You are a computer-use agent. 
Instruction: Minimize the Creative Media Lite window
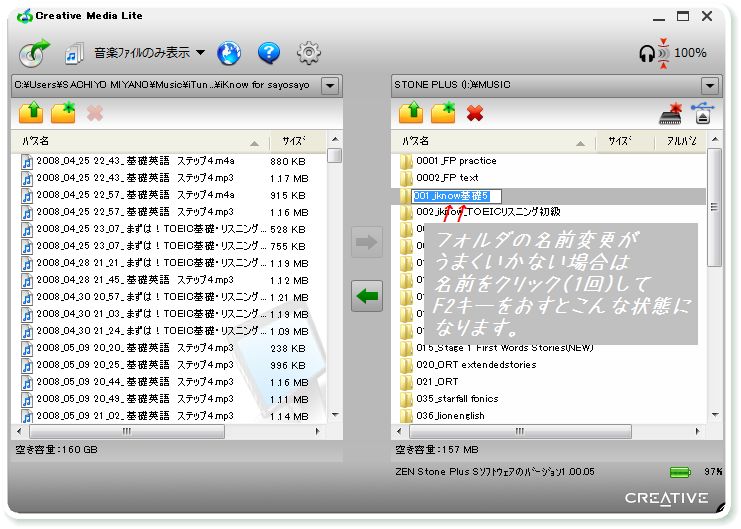pos(659,18)
